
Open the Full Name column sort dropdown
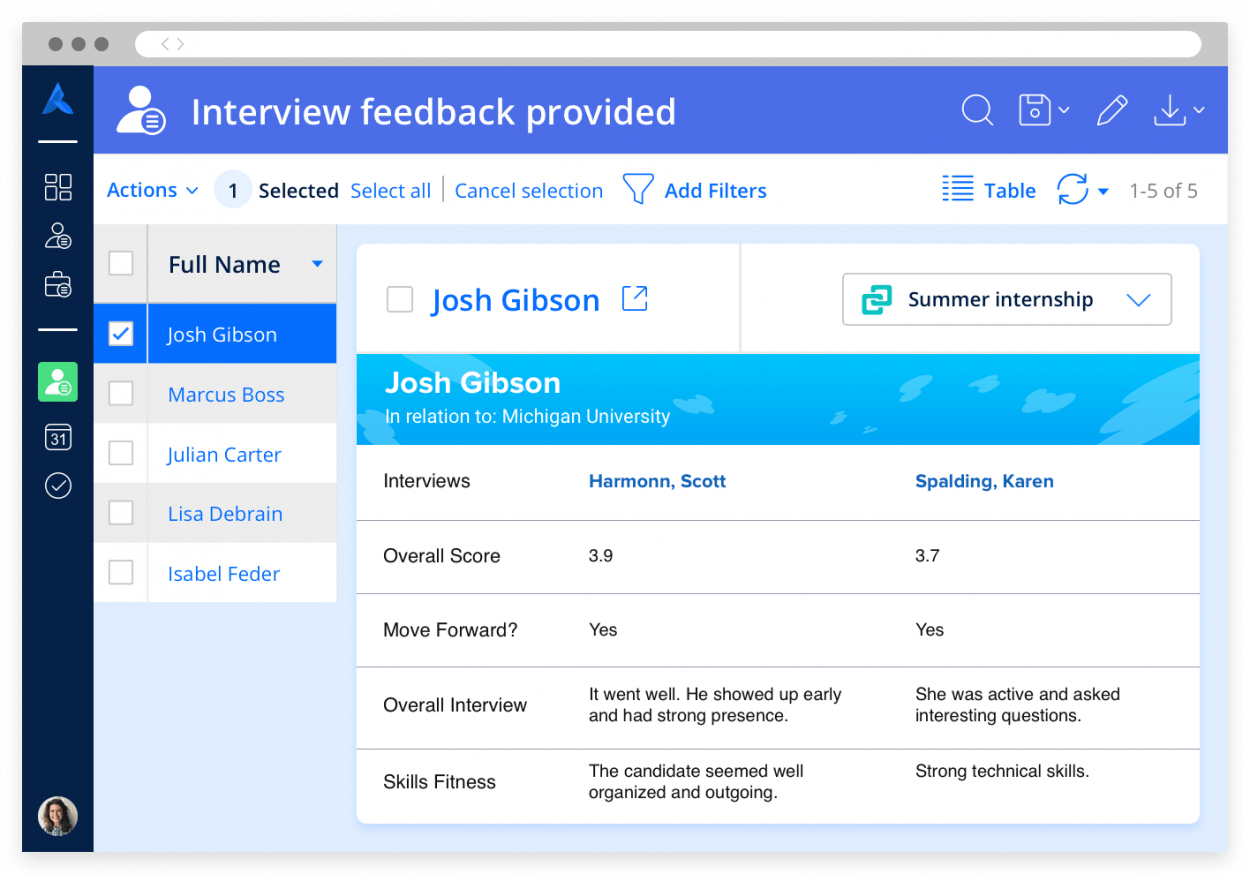pyautogui.click(x=318, y=264)
